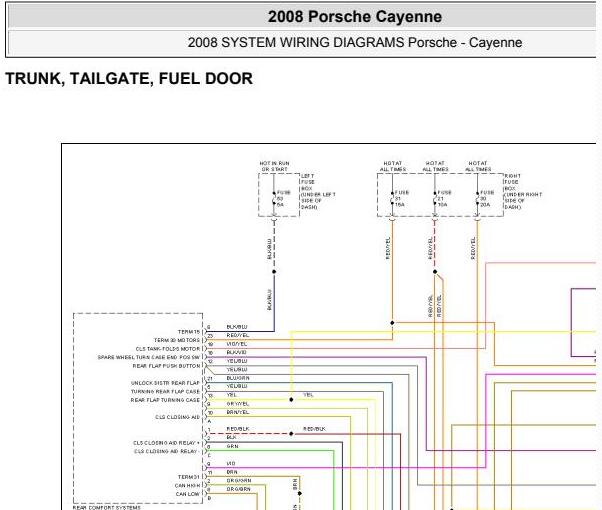The image size is (602, 510).
Task: Click the "CAN HIGH" pin label
Action: [x=187, y=485]
